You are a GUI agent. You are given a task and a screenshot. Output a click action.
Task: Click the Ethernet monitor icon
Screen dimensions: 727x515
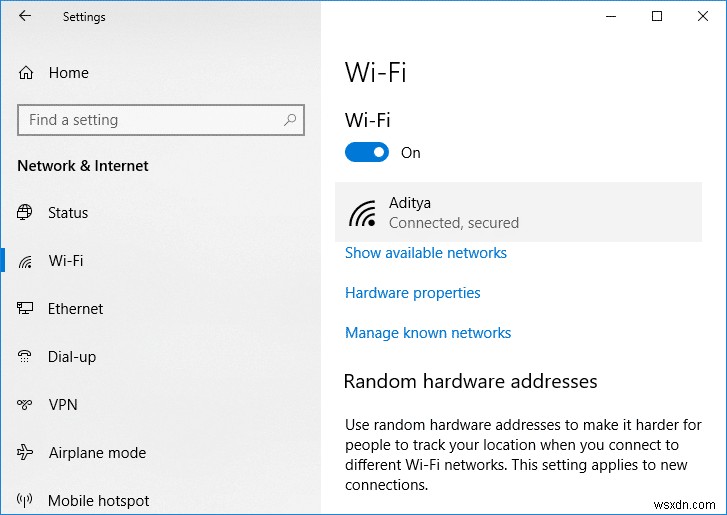26,309
